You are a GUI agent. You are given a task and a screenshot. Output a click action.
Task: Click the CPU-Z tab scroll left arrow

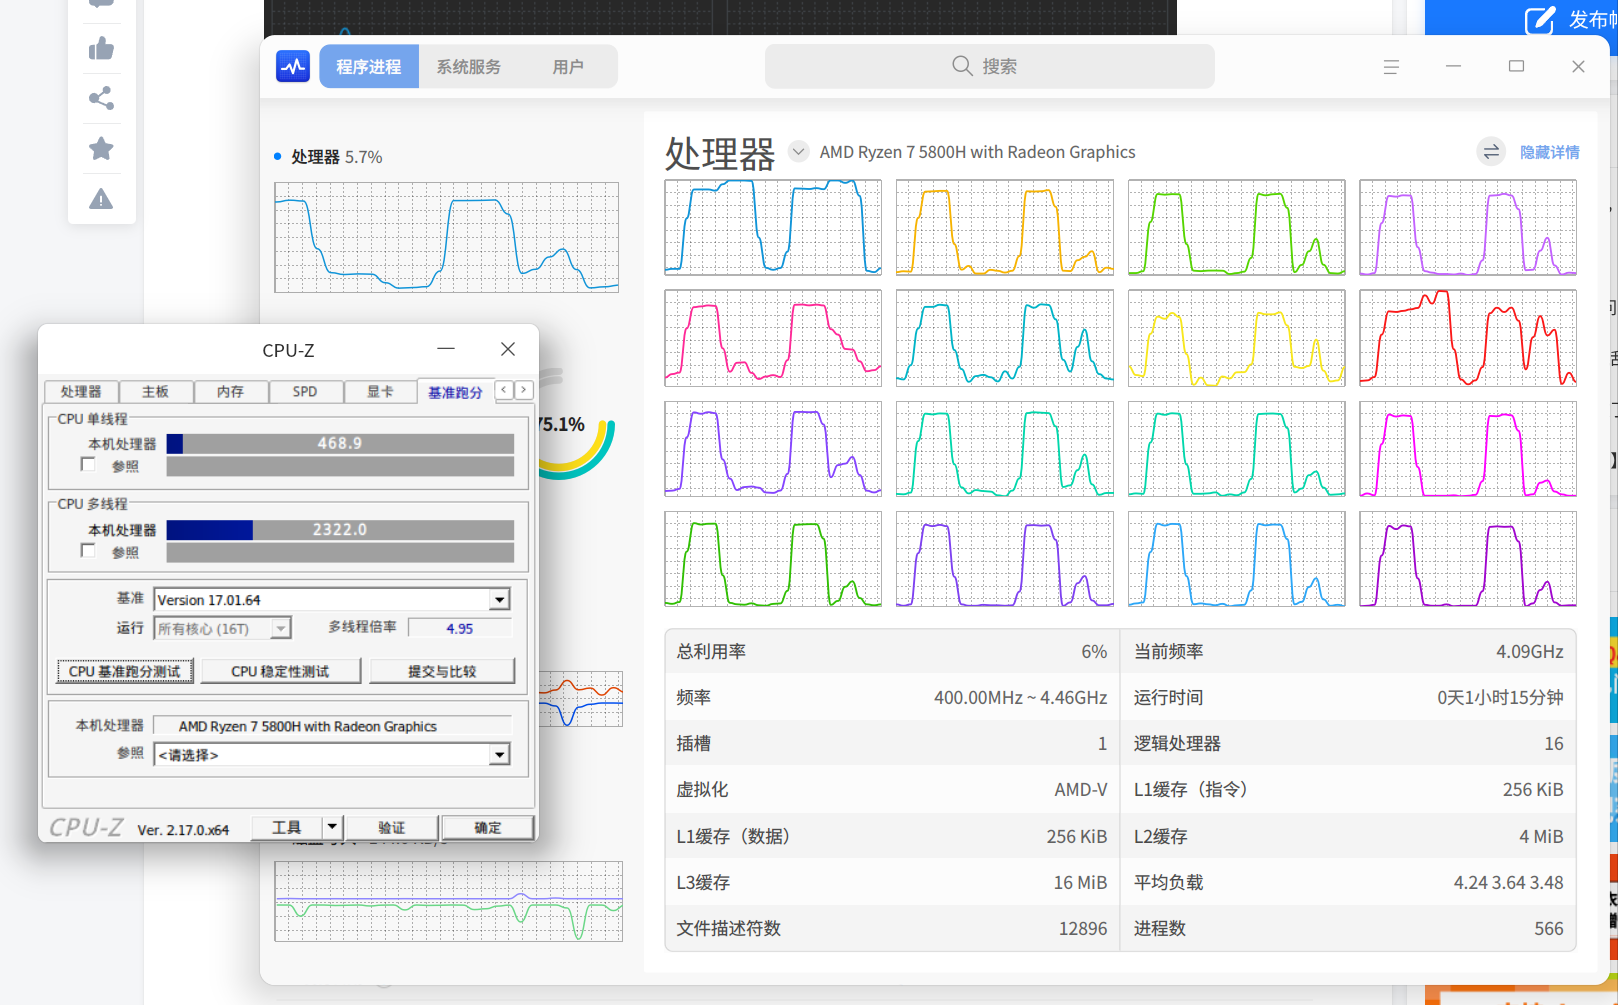(505, 390)
